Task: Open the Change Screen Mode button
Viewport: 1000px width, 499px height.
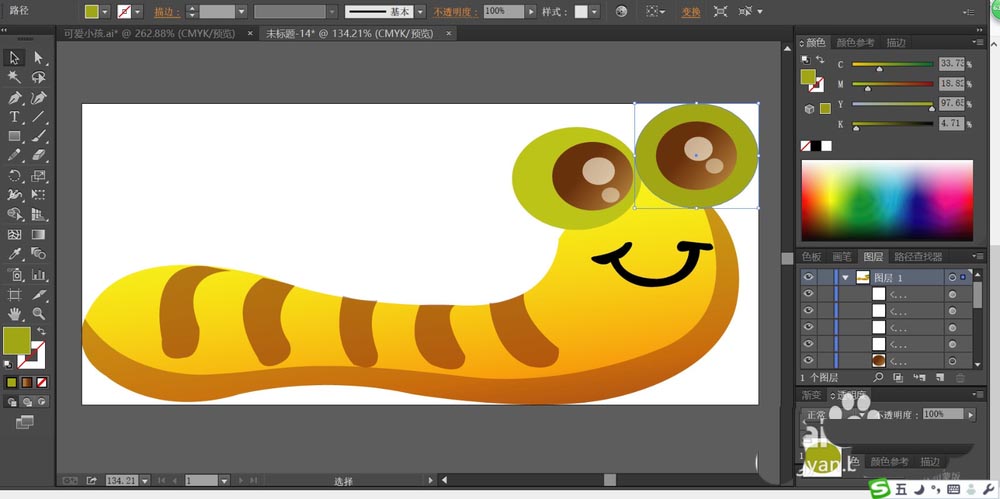Action: pos(24,422)
